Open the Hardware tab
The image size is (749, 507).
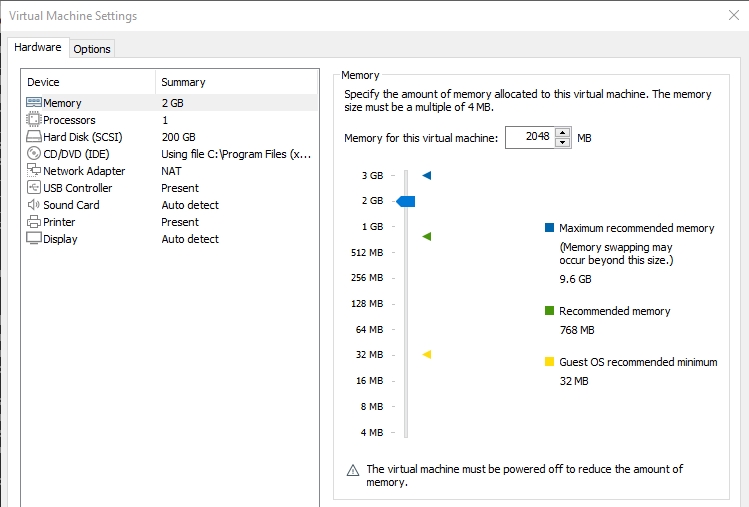click(x=38, y=48)
